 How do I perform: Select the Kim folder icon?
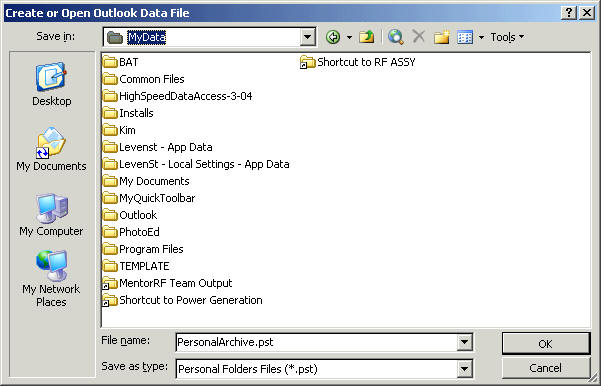pos(110,130)
